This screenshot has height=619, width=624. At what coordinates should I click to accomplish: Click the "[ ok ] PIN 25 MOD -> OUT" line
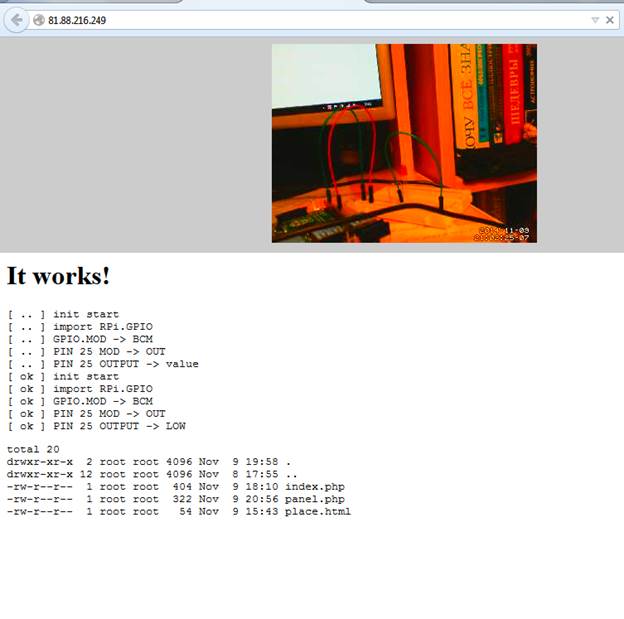(86, 414)
